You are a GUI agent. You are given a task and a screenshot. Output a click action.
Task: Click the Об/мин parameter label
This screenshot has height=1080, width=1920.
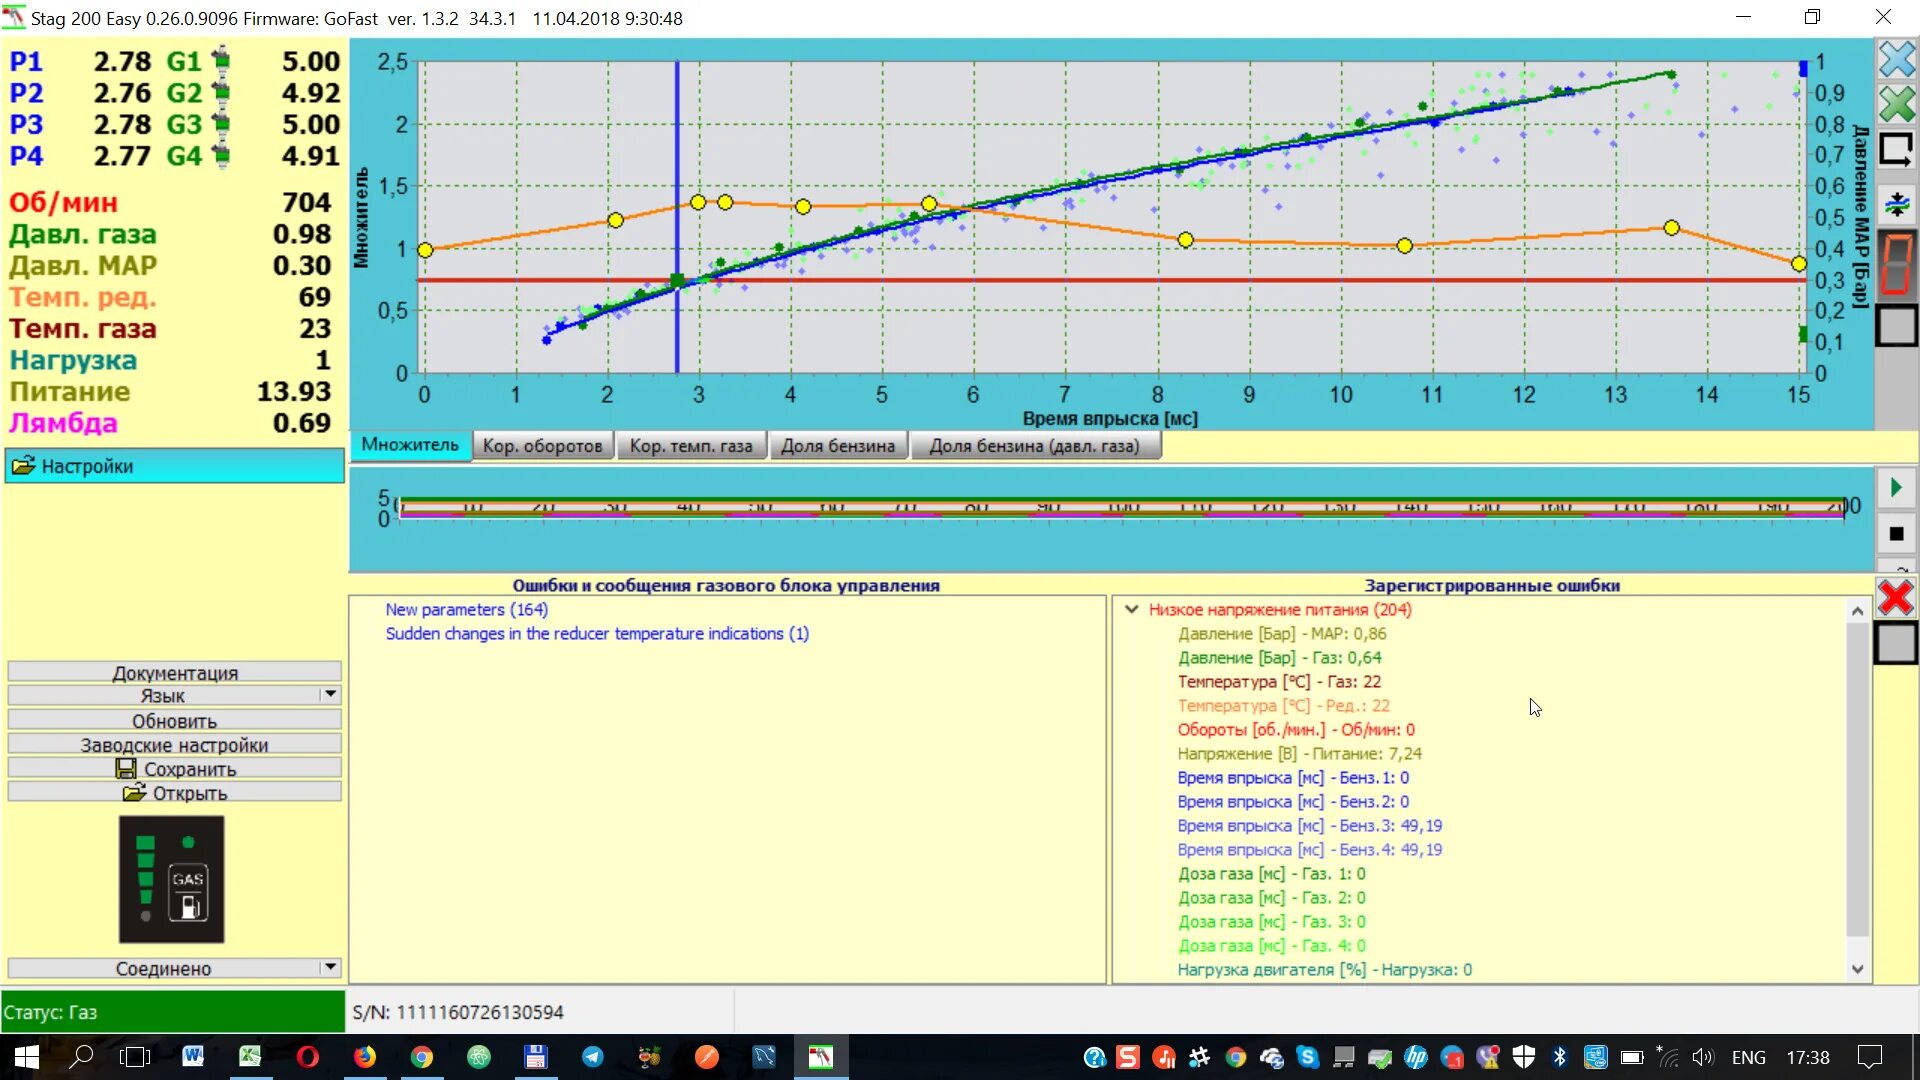63,202
